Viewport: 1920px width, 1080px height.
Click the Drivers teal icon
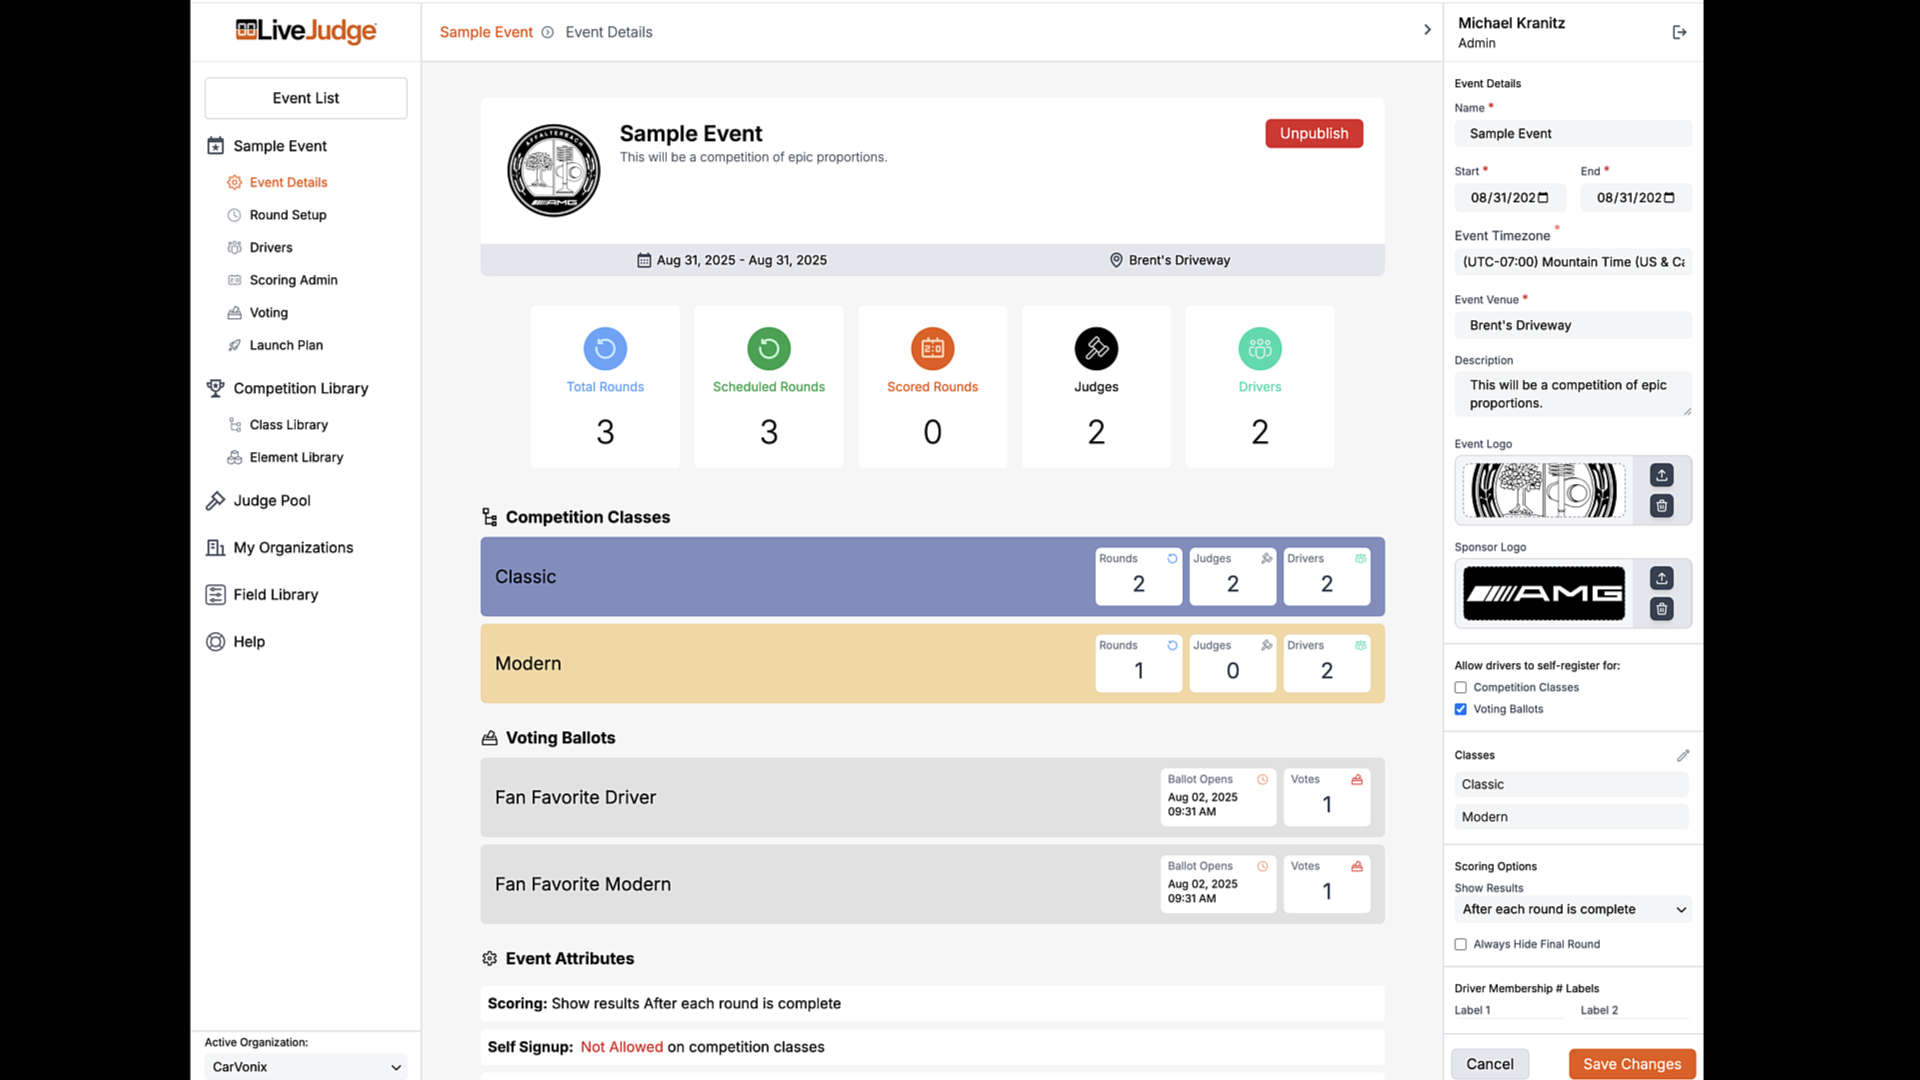[x=1260, y=348]
